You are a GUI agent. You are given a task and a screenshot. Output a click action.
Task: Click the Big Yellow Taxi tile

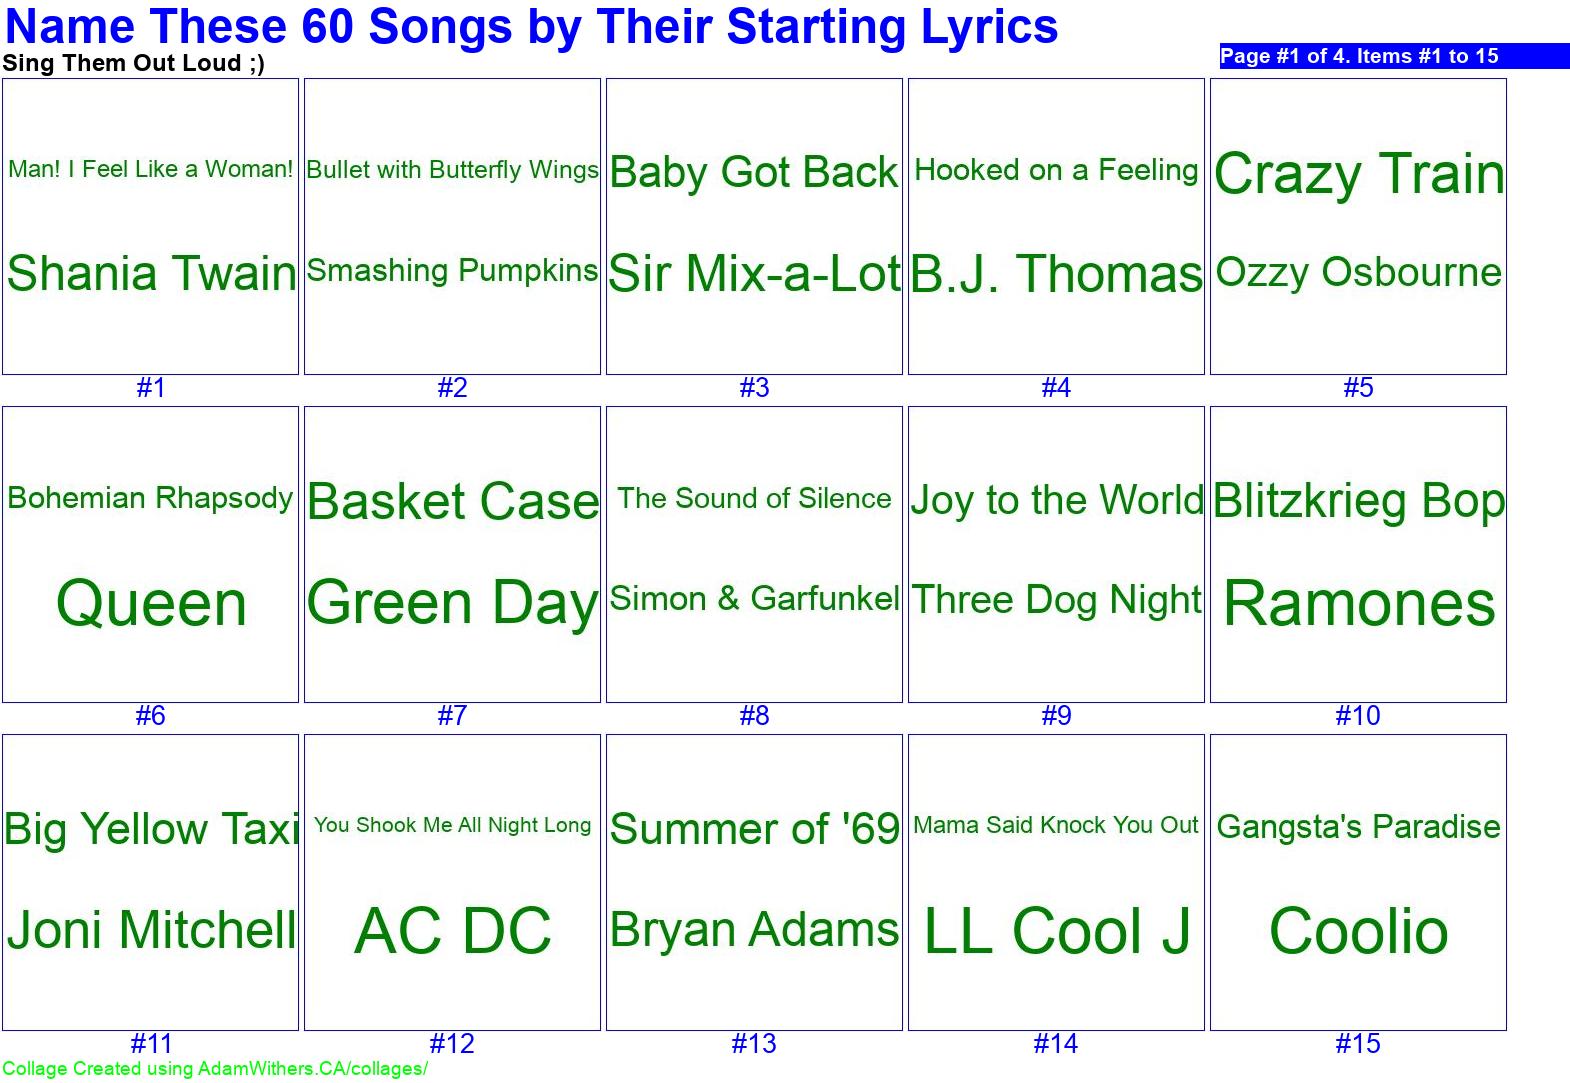[x=151, y=882]
